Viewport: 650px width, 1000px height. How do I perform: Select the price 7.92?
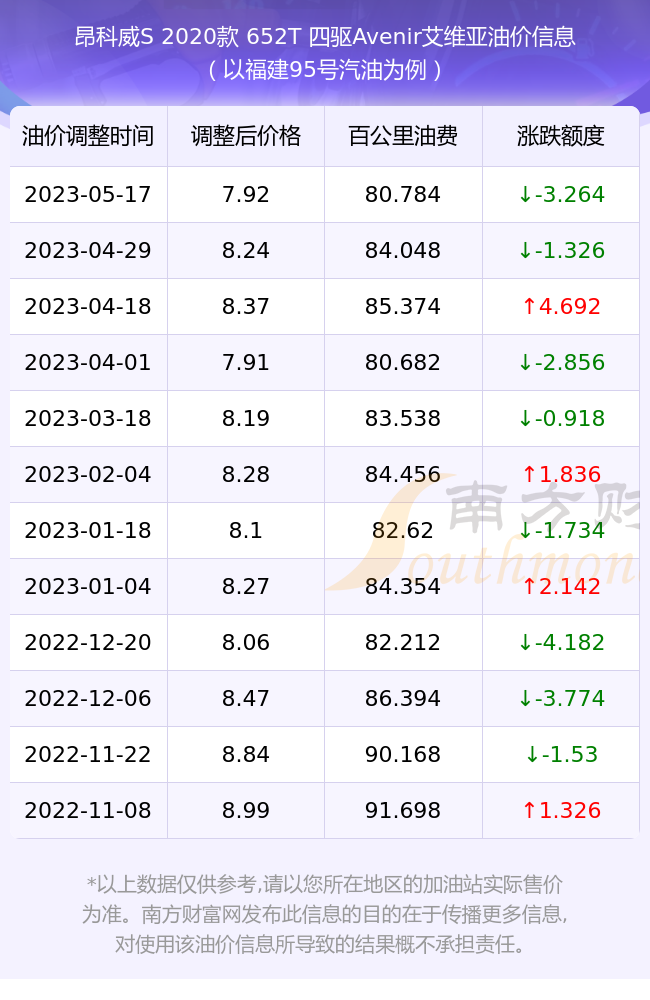tap(246, 195)
